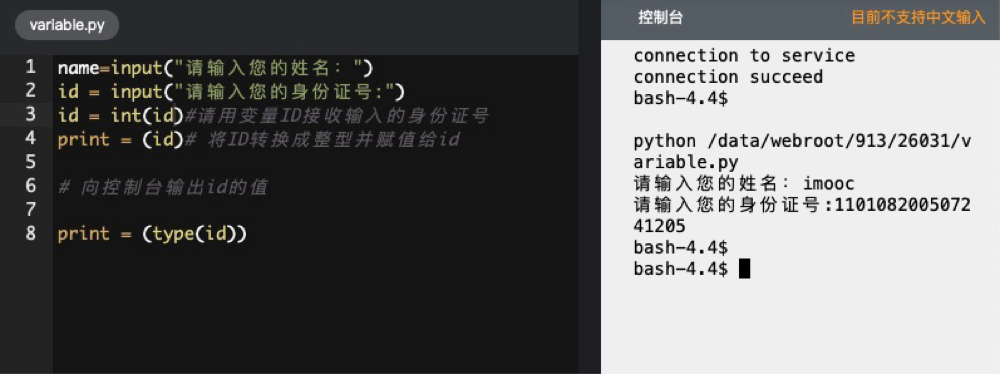Click line number 2 in the gutter
This screenshot has width=1001, height=374.
(30, 91)
